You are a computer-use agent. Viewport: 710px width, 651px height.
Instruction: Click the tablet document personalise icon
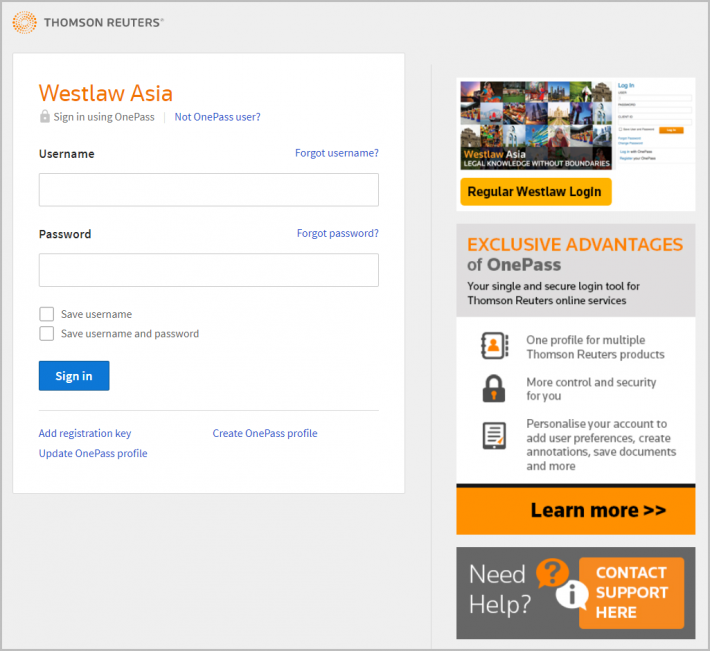[x=494, y=436]
